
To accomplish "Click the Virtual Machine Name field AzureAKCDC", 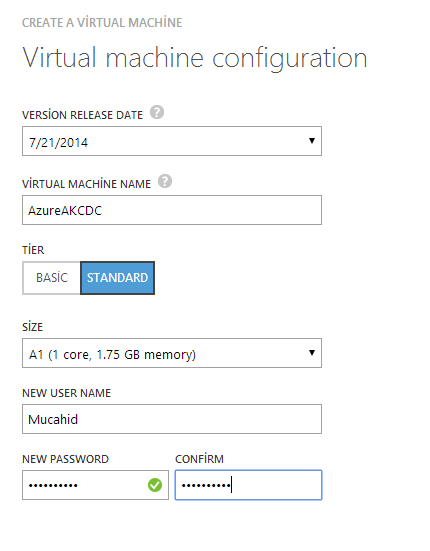I will 172,210.
